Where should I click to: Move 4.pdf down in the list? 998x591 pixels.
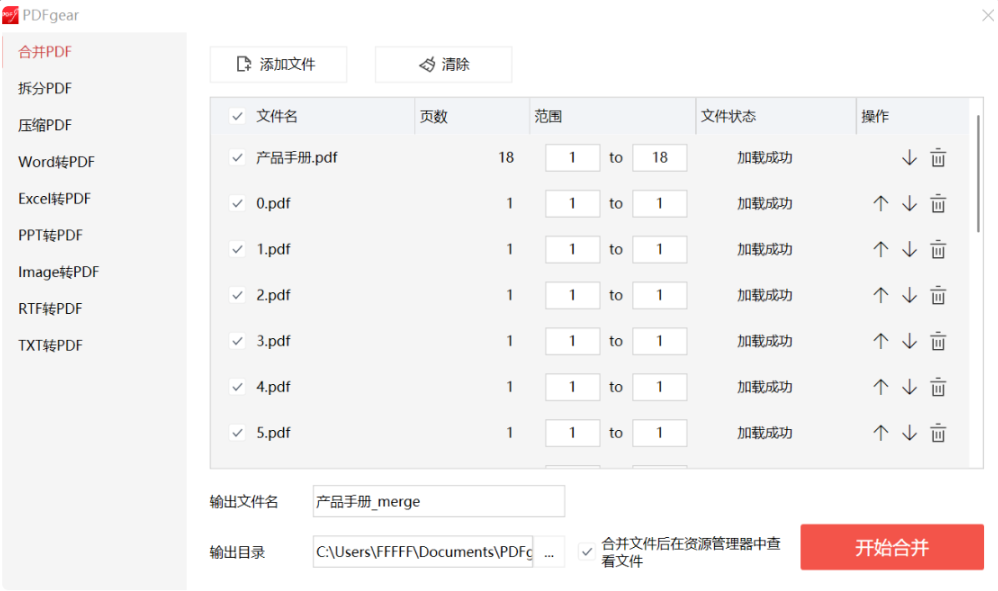[909, 387]
